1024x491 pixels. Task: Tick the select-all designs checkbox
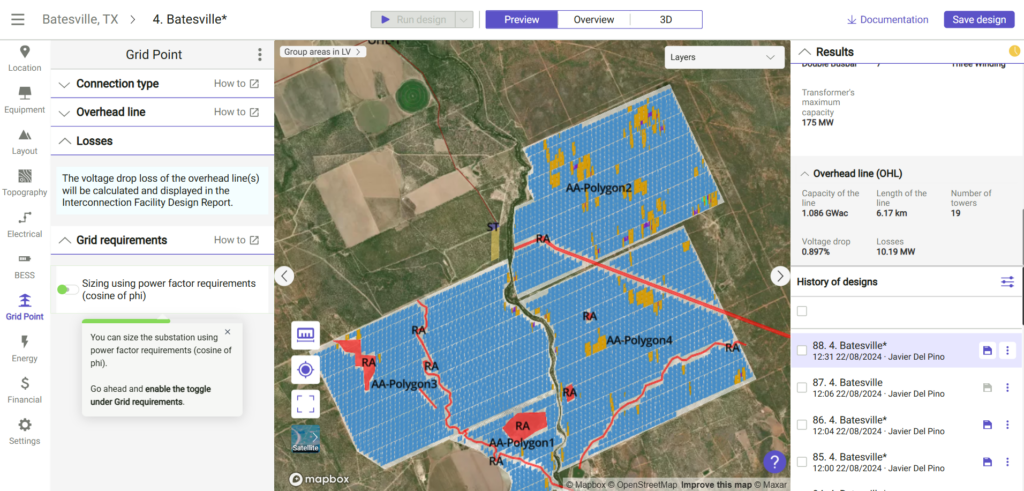pos(801,311)
